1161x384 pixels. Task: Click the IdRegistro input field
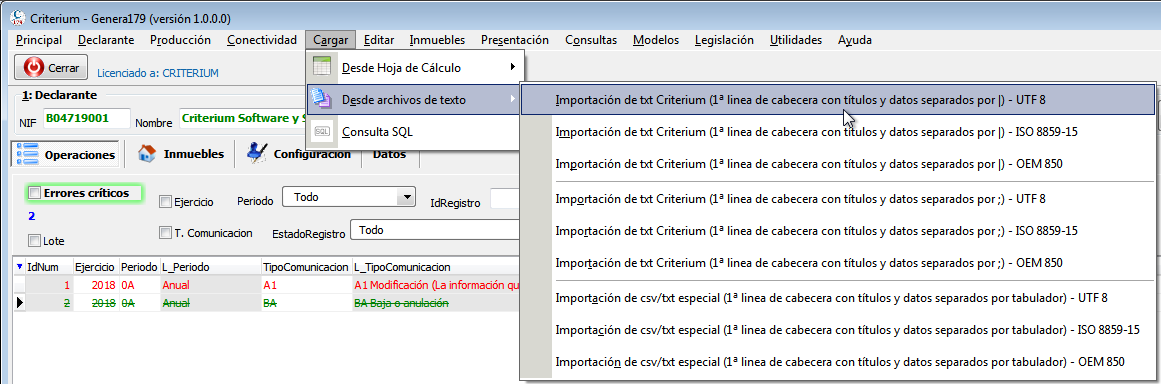(x=505, y=199)
